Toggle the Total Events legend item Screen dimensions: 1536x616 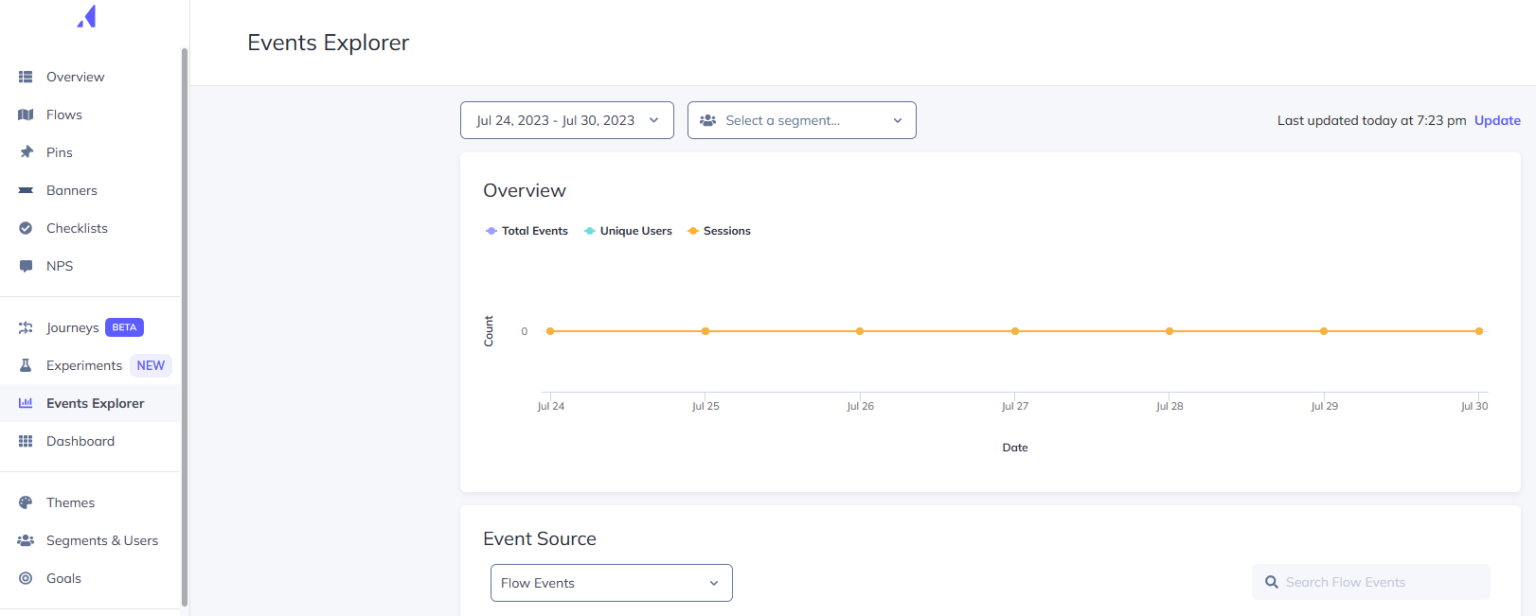point(527,230)
